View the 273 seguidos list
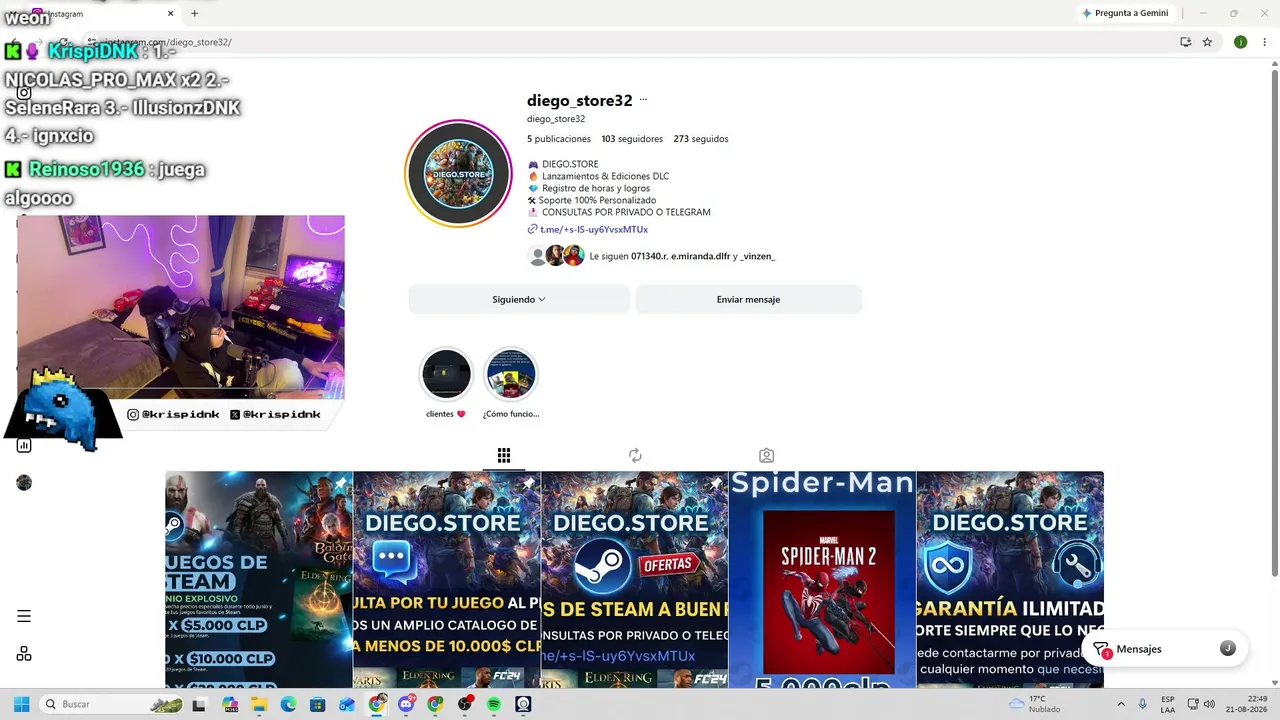Image resolution: width=1280 pixels, height=720 pixels. [x=701, y=139]
